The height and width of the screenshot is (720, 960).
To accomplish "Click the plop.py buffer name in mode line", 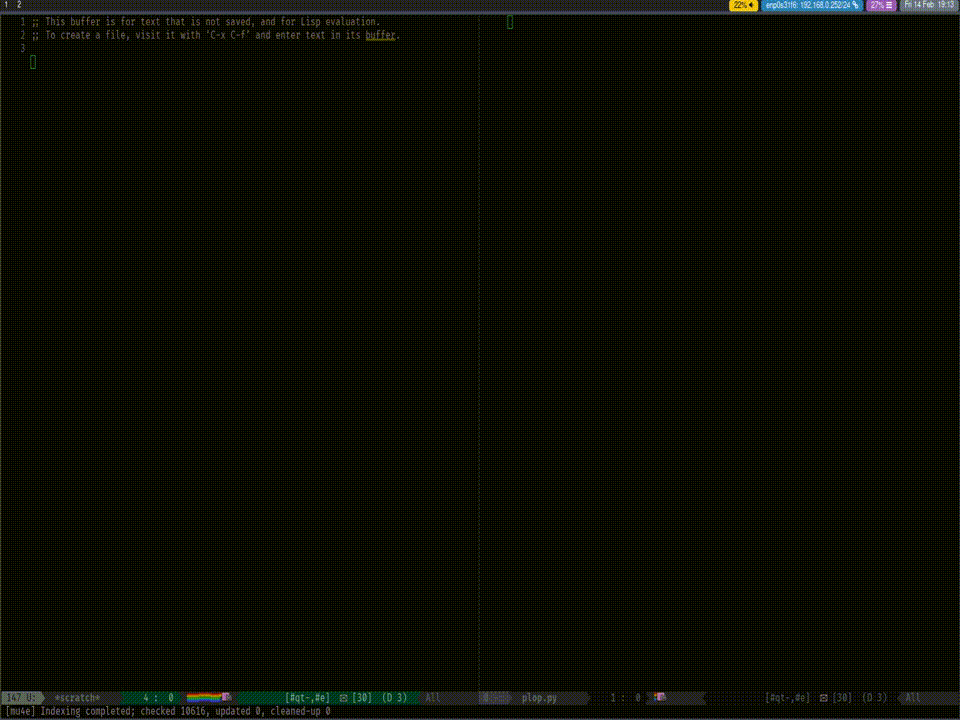I will [x=539, y=698].
